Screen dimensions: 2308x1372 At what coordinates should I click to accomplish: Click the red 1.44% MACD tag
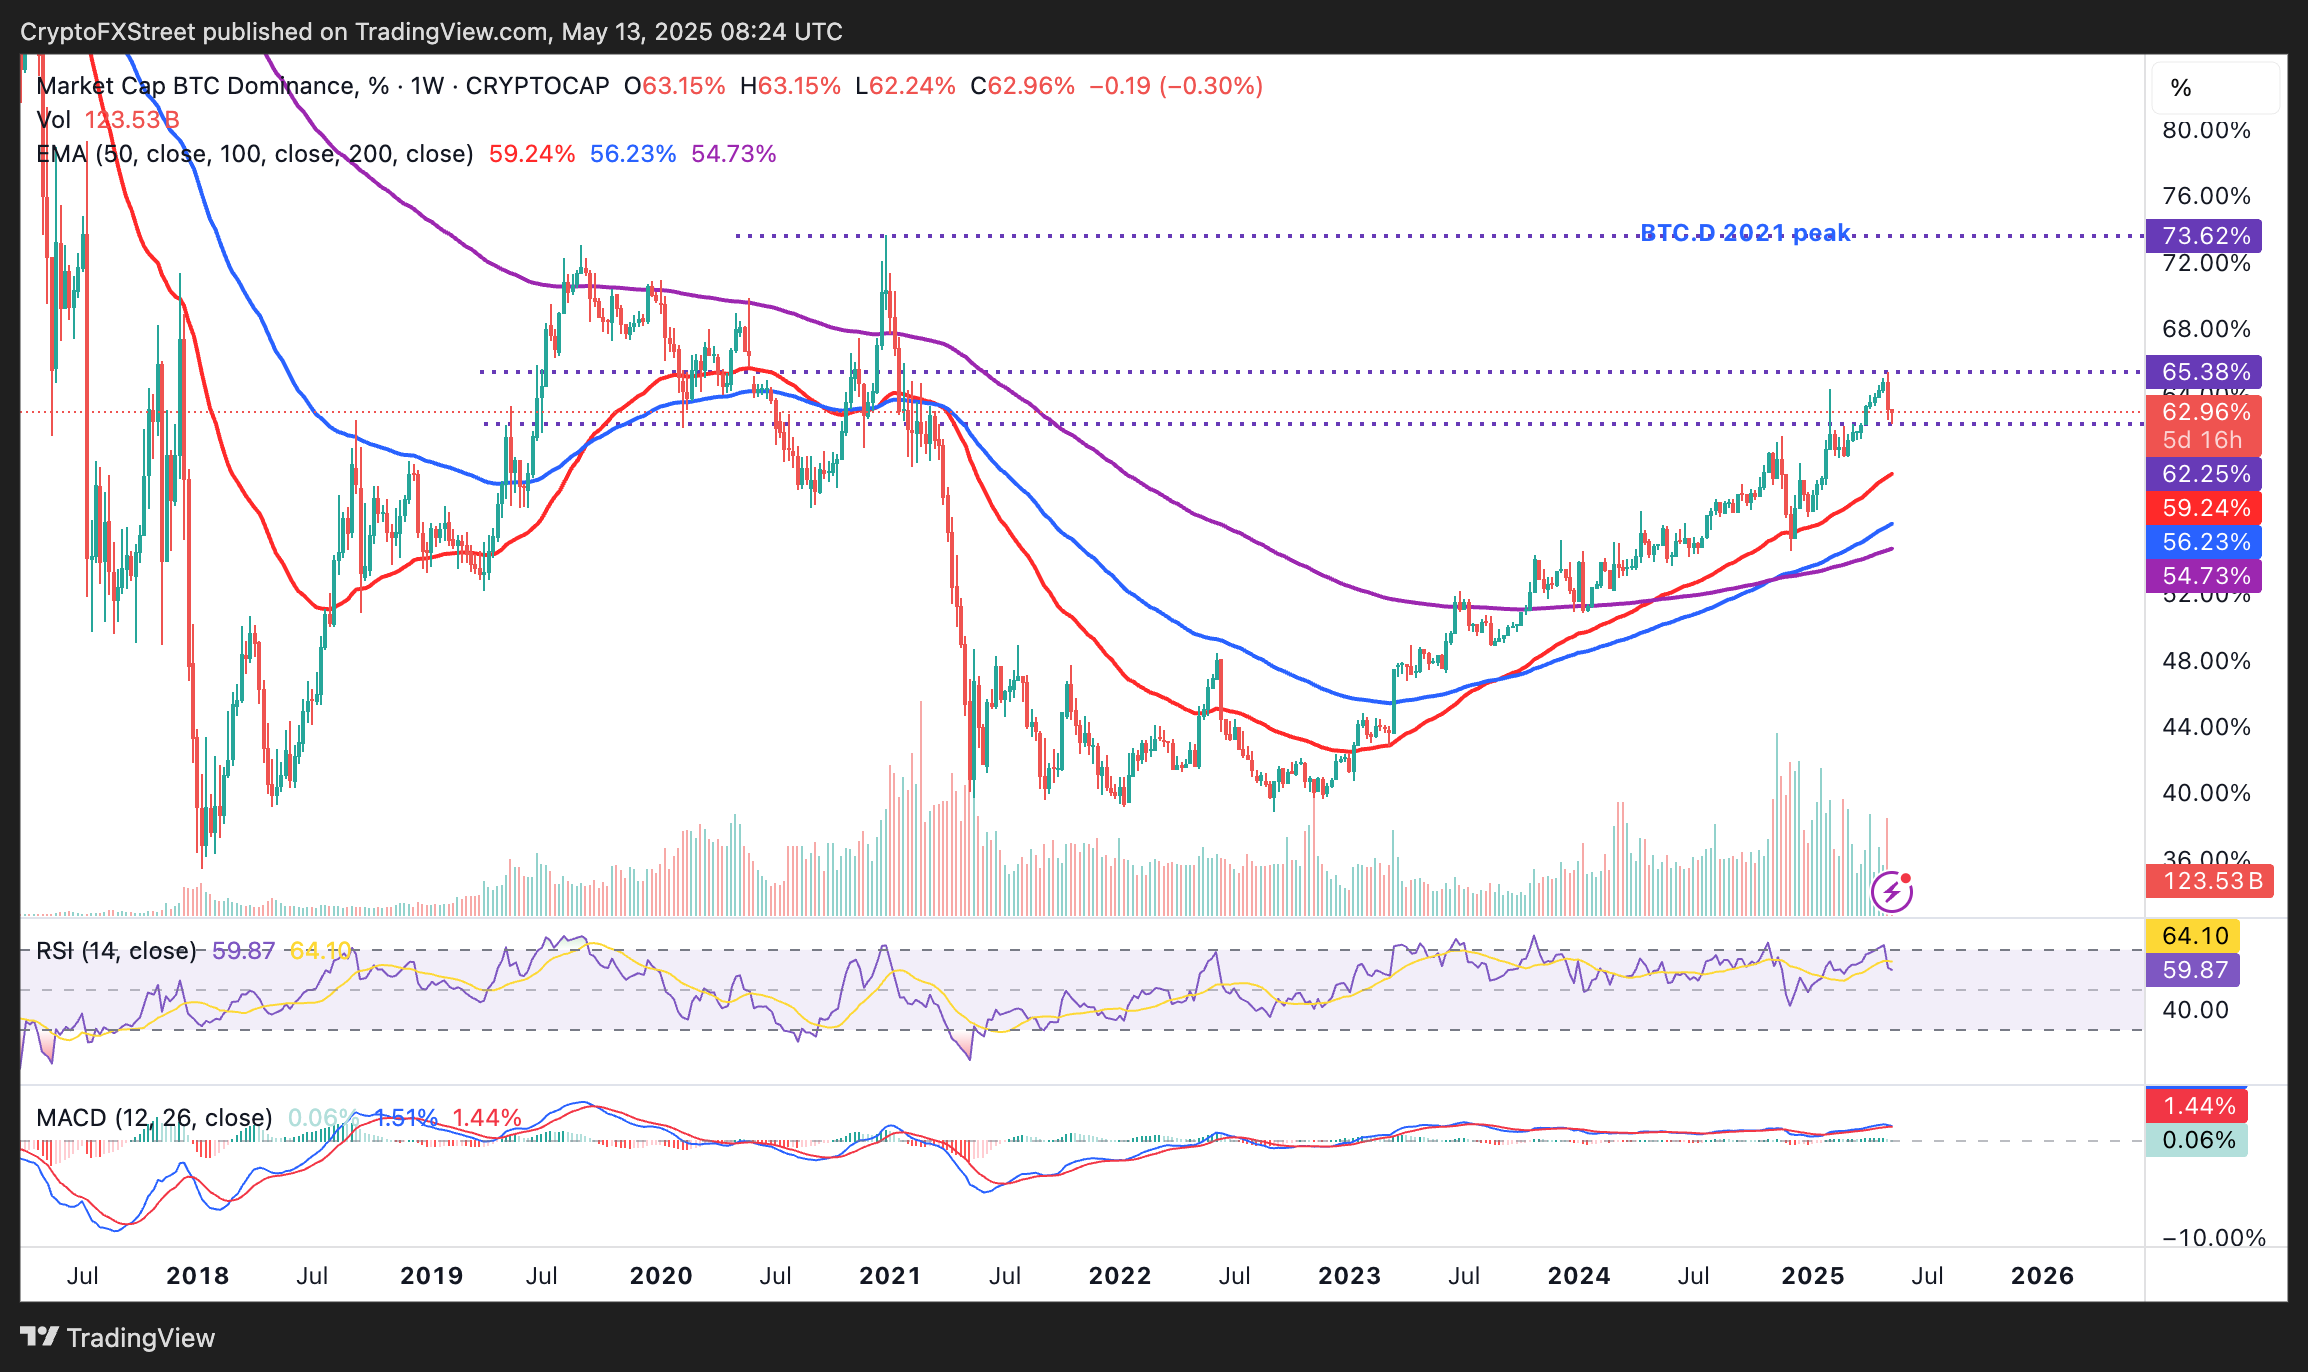click(2197, 1106)
